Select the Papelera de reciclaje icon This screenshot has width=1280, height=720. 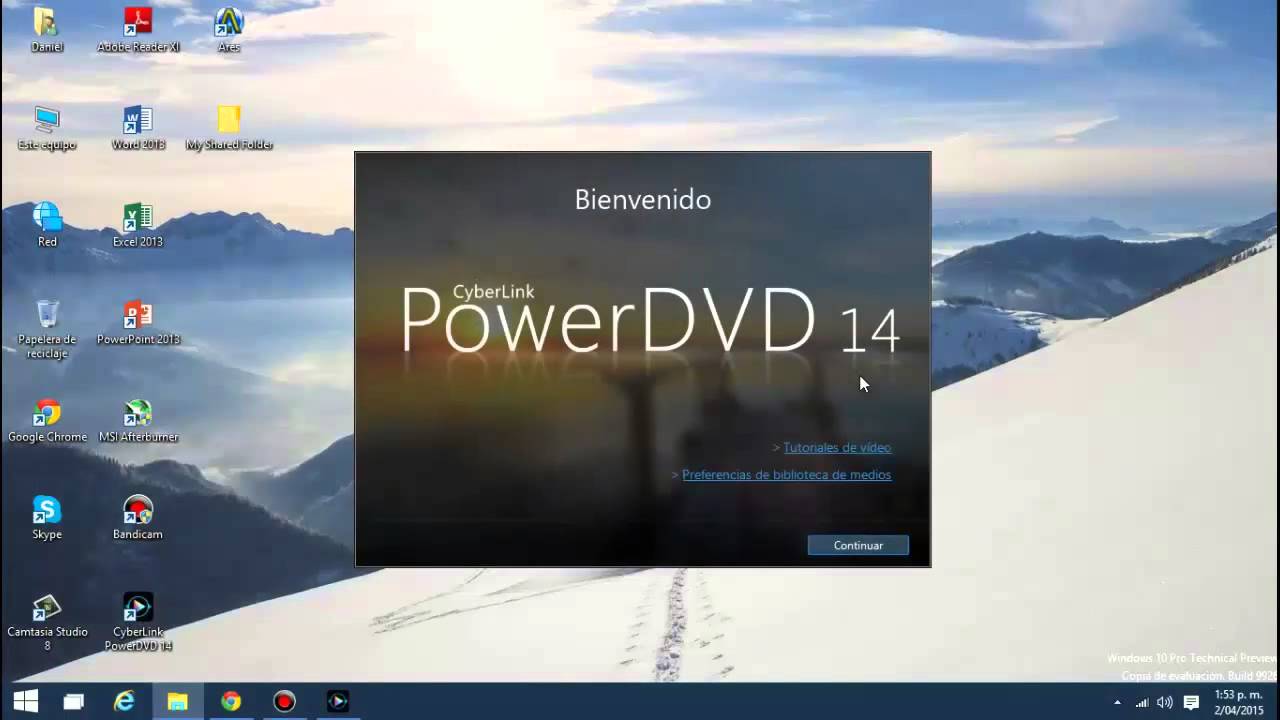click(47, 329)
